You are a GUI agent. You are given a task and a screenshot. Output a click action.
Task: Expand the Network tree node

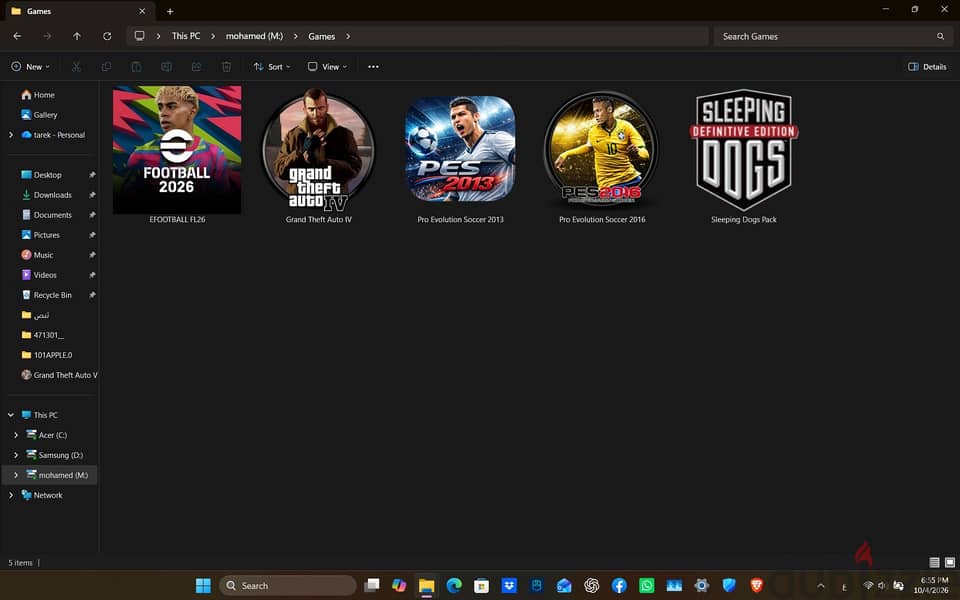[11, 495]
